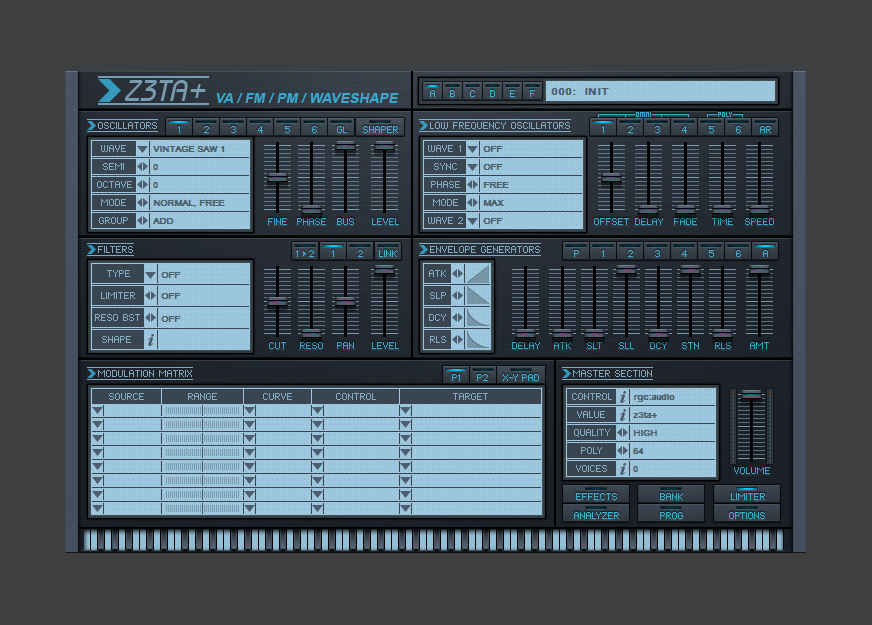Step the master QUALITY arrows
This screenshot has width=872, height=625.
click(622, 433)
